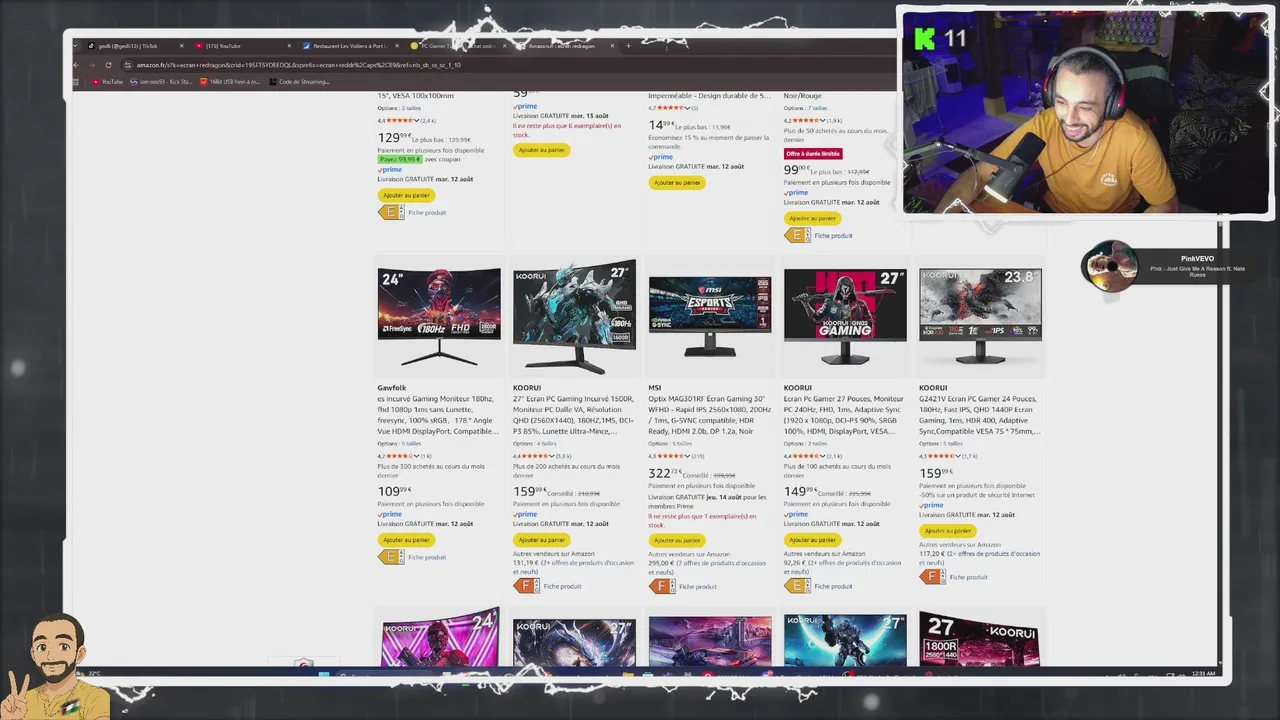Viewport: 1280px width, 720px height.
Task: Open energy label F for KOORUI 27" curved monitor
Action: point(526,586)
